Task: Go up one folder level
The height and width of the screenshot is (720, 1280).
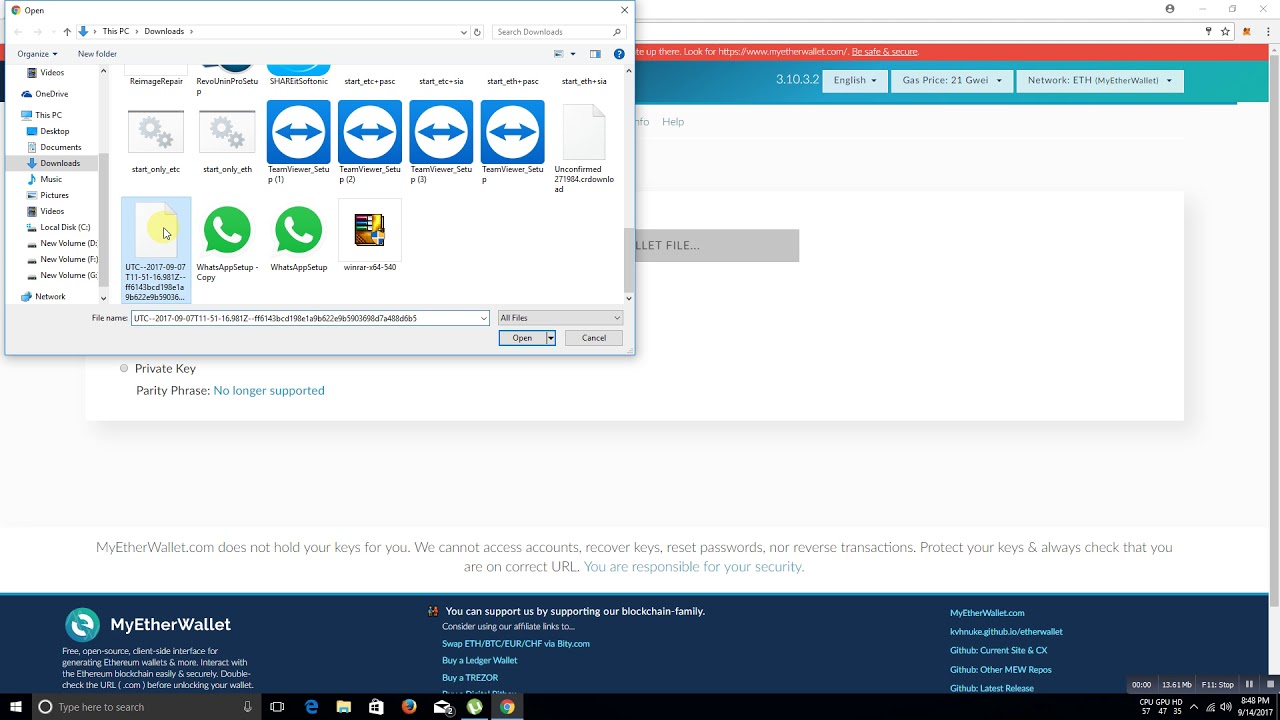Action: pyautogui.click(x=67, y=32)
